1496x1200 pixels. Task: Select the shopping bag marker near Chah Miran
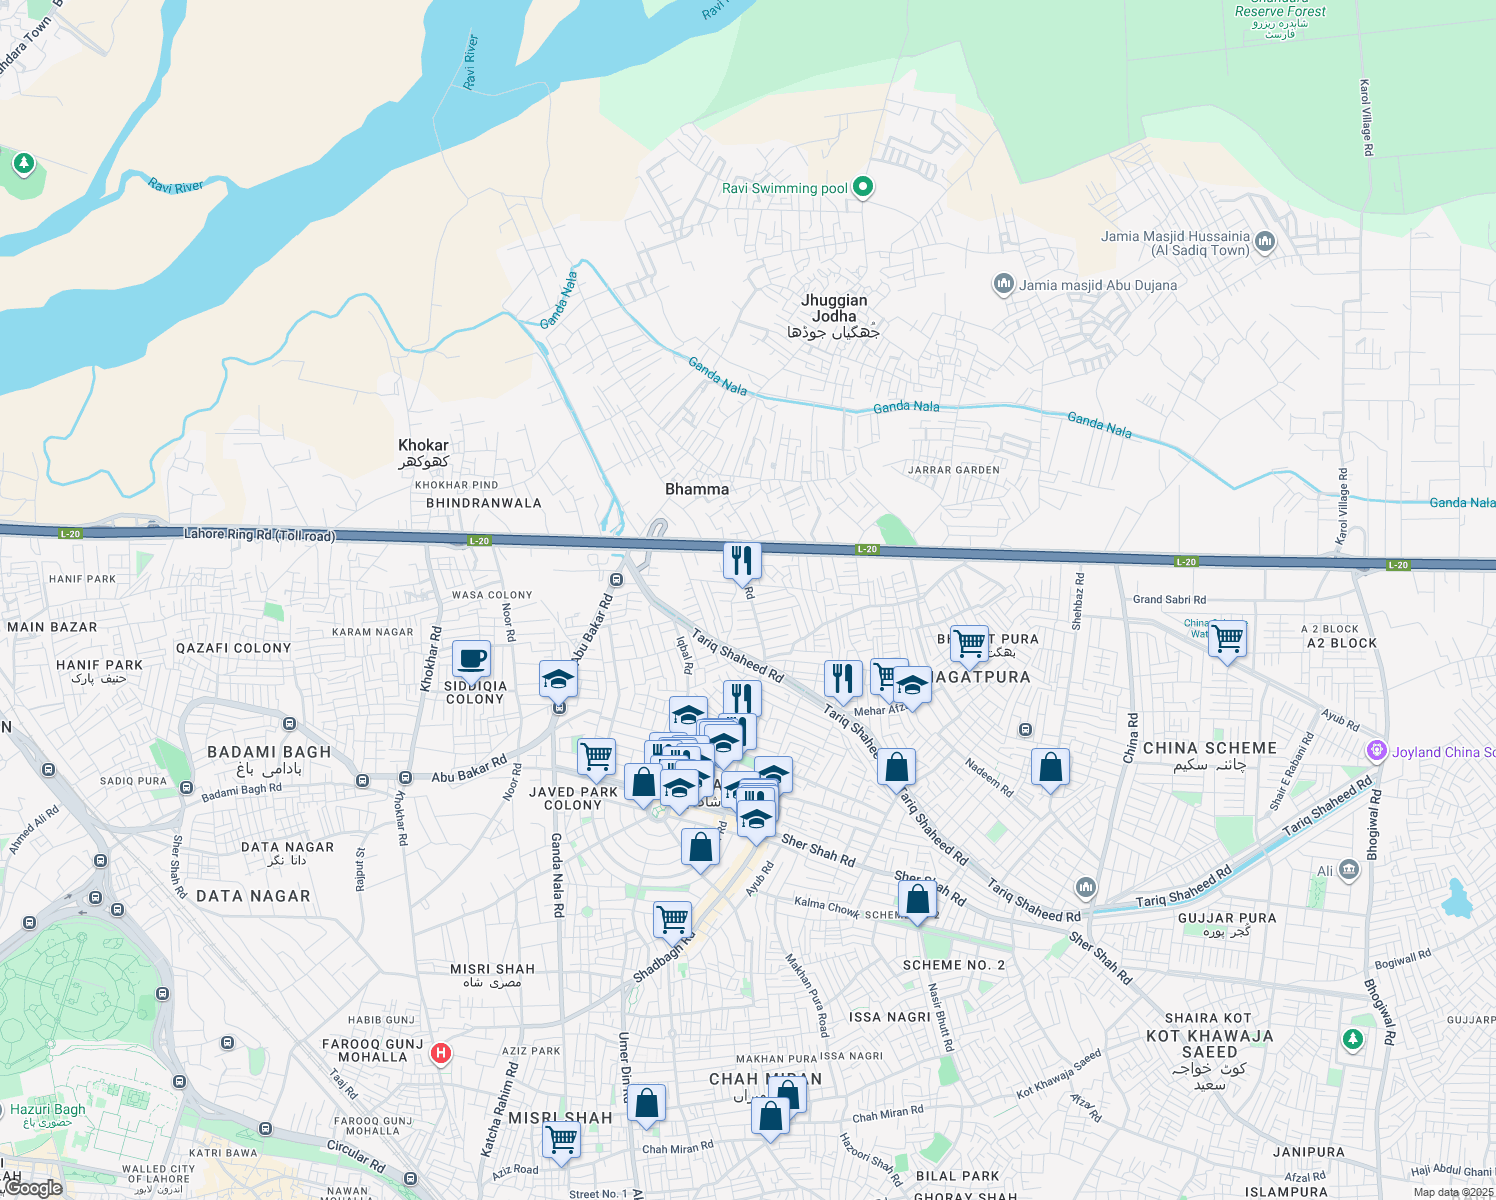pos(770,1117)
